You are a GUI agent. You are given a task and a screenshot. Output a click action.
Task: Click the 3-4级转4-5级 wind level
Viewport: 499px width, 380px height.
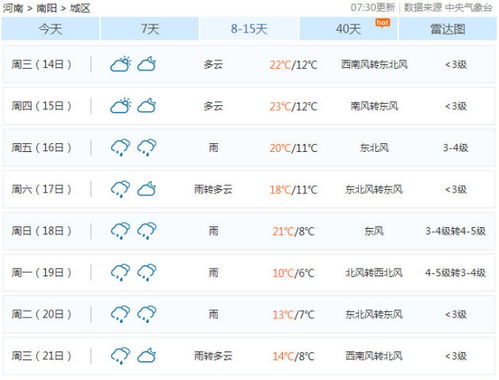click(455, 231)
